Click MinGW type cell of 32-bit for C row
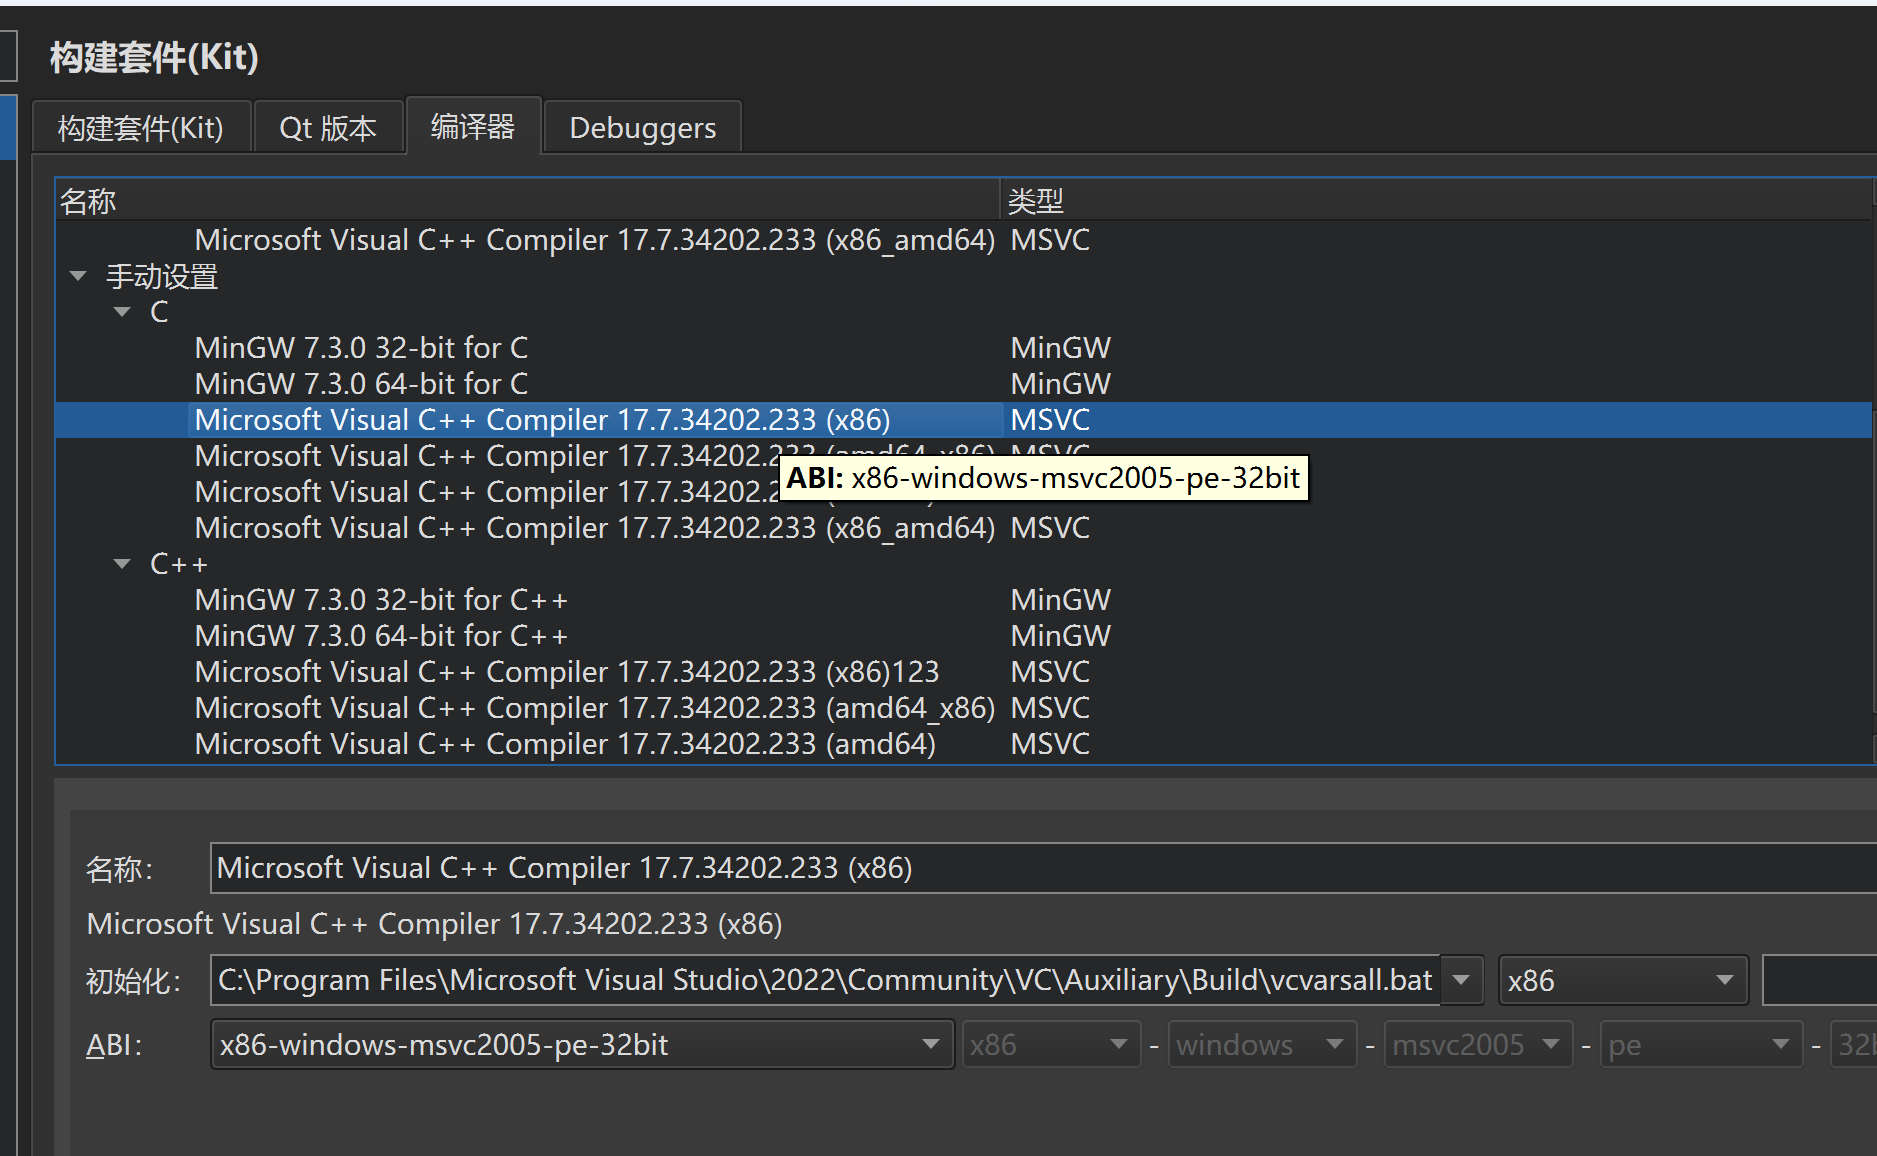 (x=1061, y=348)
